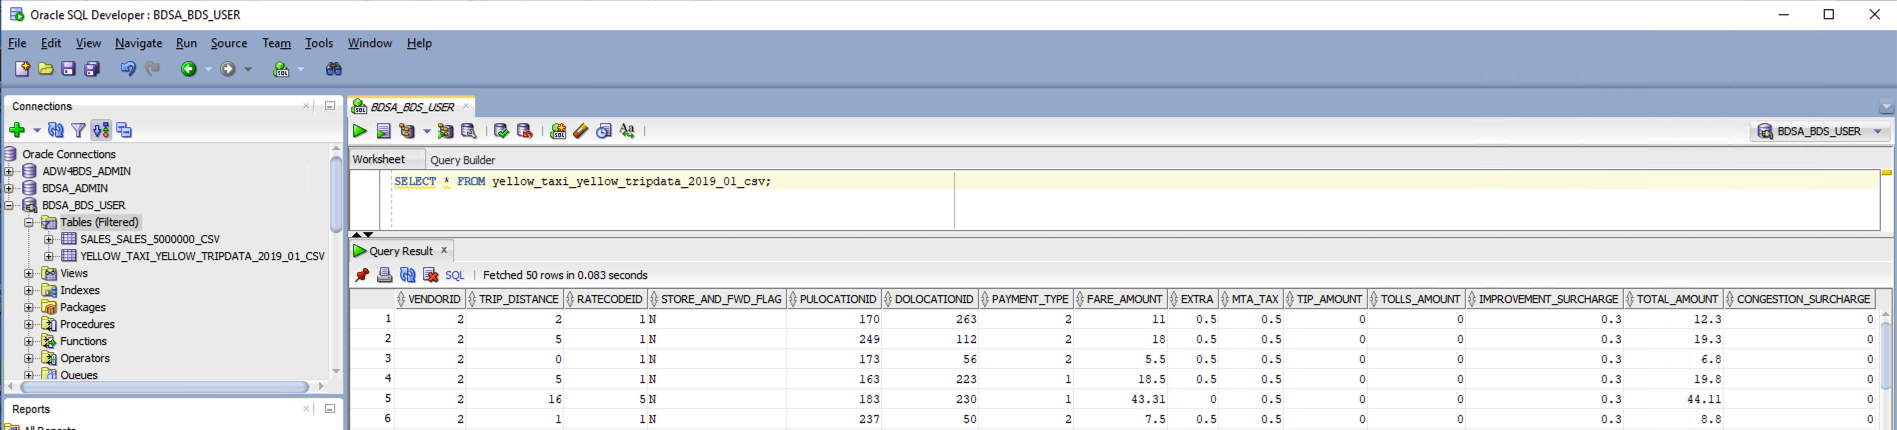This screenshot has height=430, width=1897.
Task: Sort by the TRIP_DISTANCE column header
Action: pos(515,299)
